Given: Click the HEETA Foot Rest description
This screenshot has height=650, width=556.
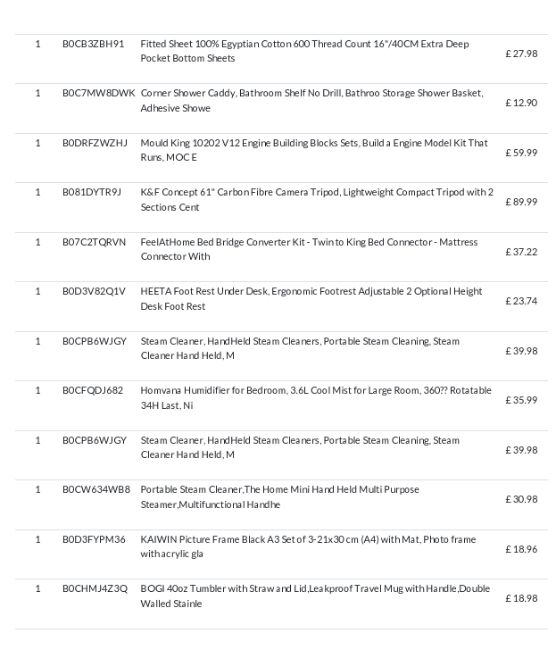Looking at the screenshot, I should click(x=311, y=299).
